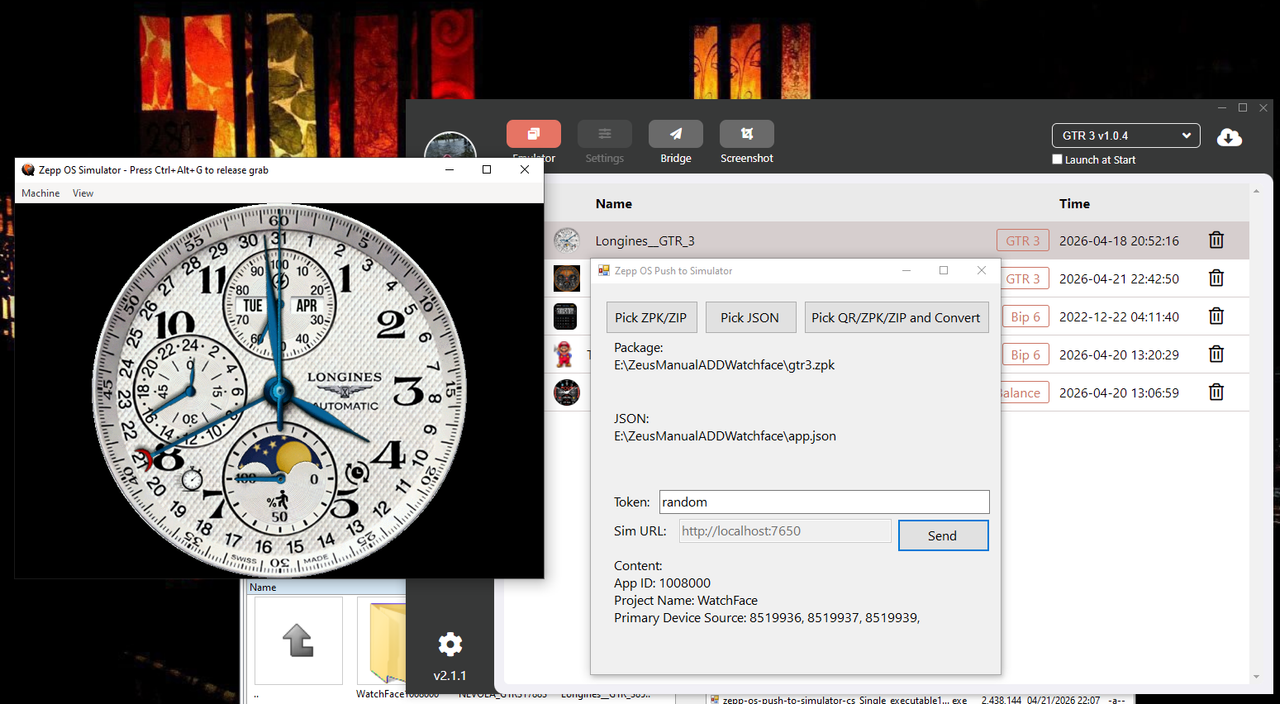
Task: Toggle Launch at Start checkbox
Action: click(1058, 160)
